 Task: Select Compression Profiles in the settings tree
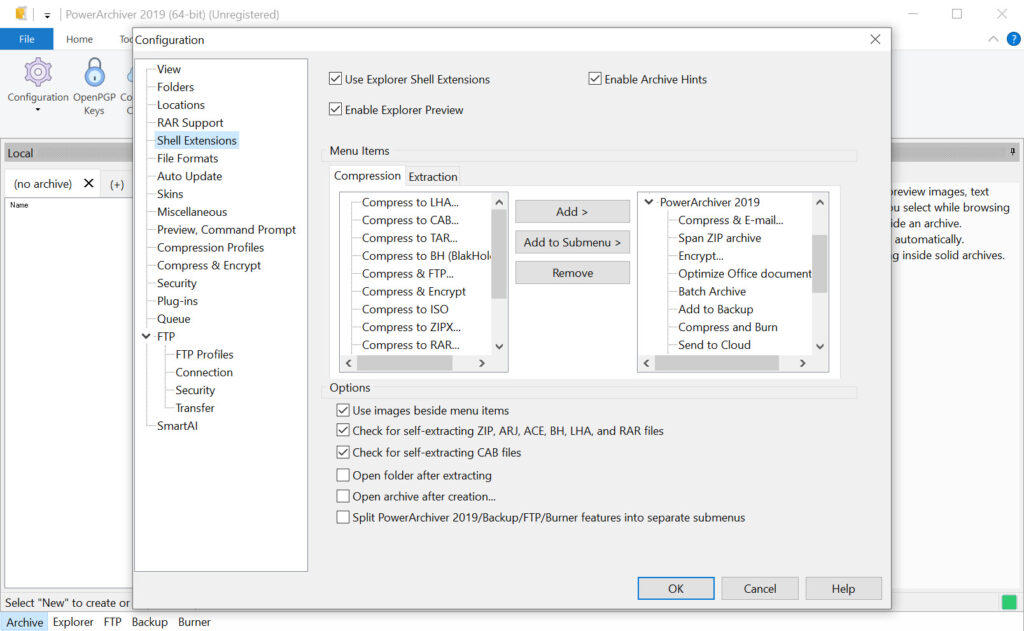(x=210, y=248)
